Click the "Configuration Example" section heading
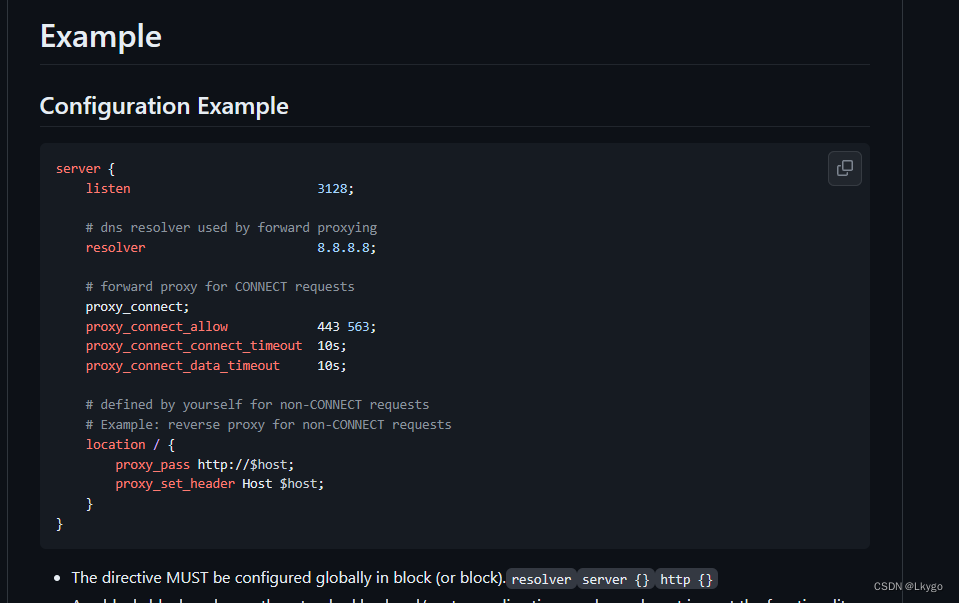Image resolution: width=959 pixels, height=603 pixels. point(163,105)
